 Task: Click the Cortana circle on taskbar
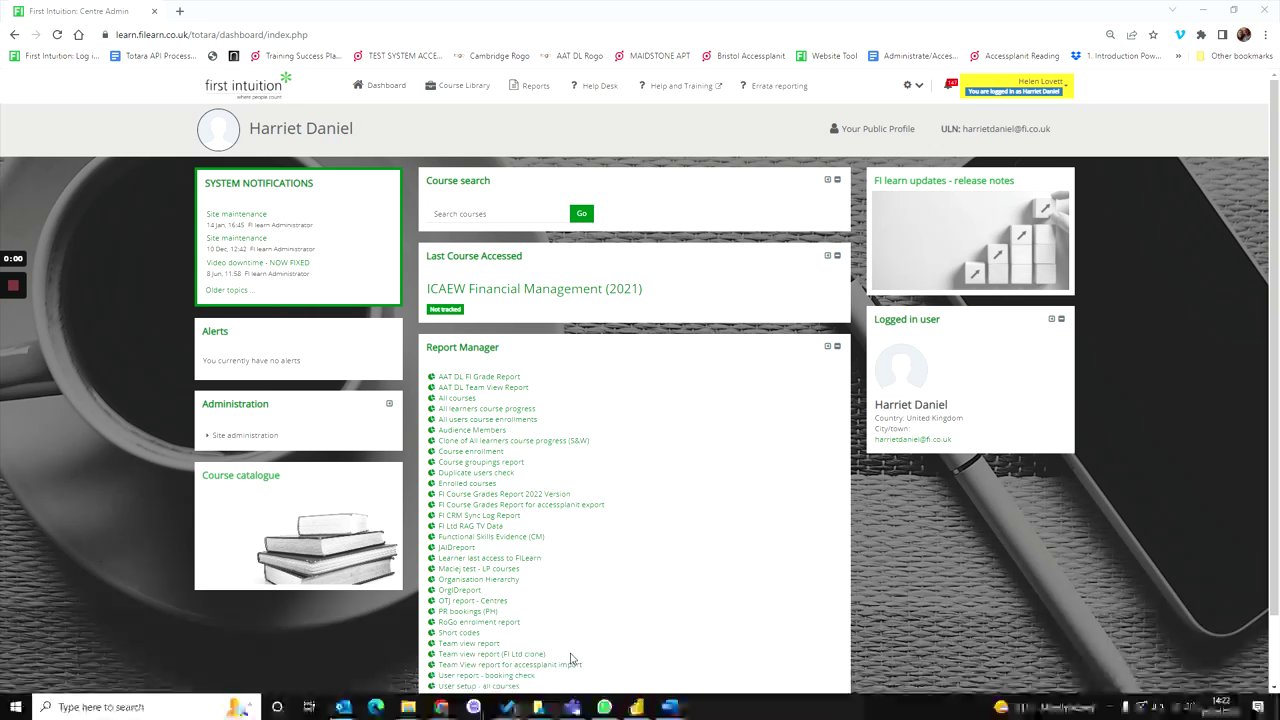277,707
